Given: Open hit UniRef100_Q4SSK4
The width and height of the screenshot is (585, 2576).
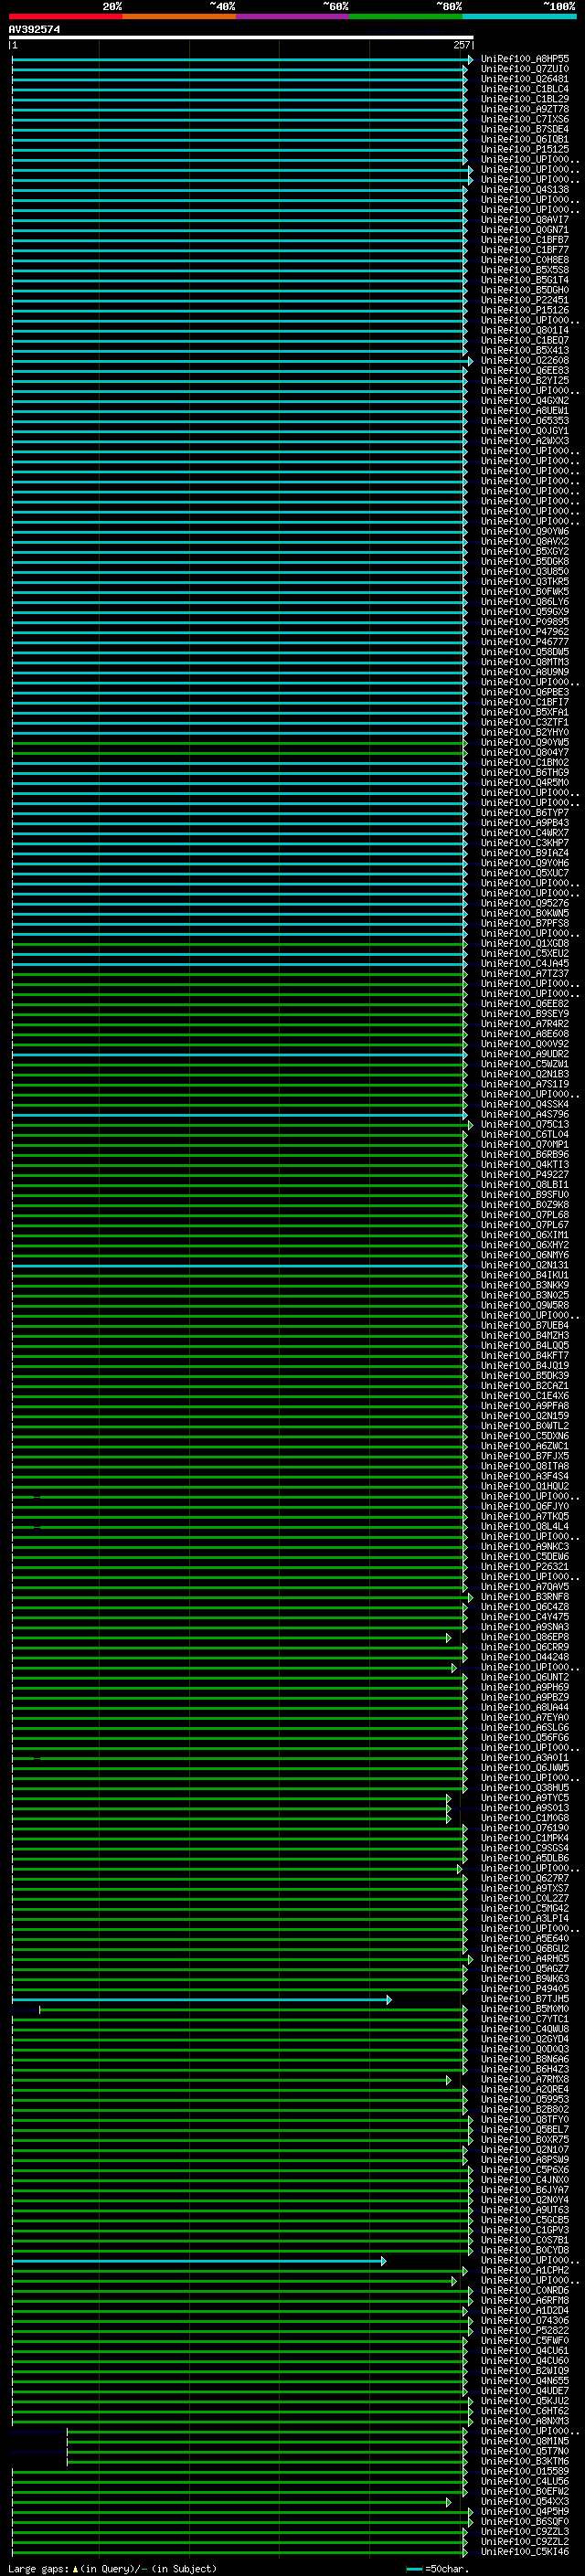Looking at the screenshot, I should tap(525, 1104).
